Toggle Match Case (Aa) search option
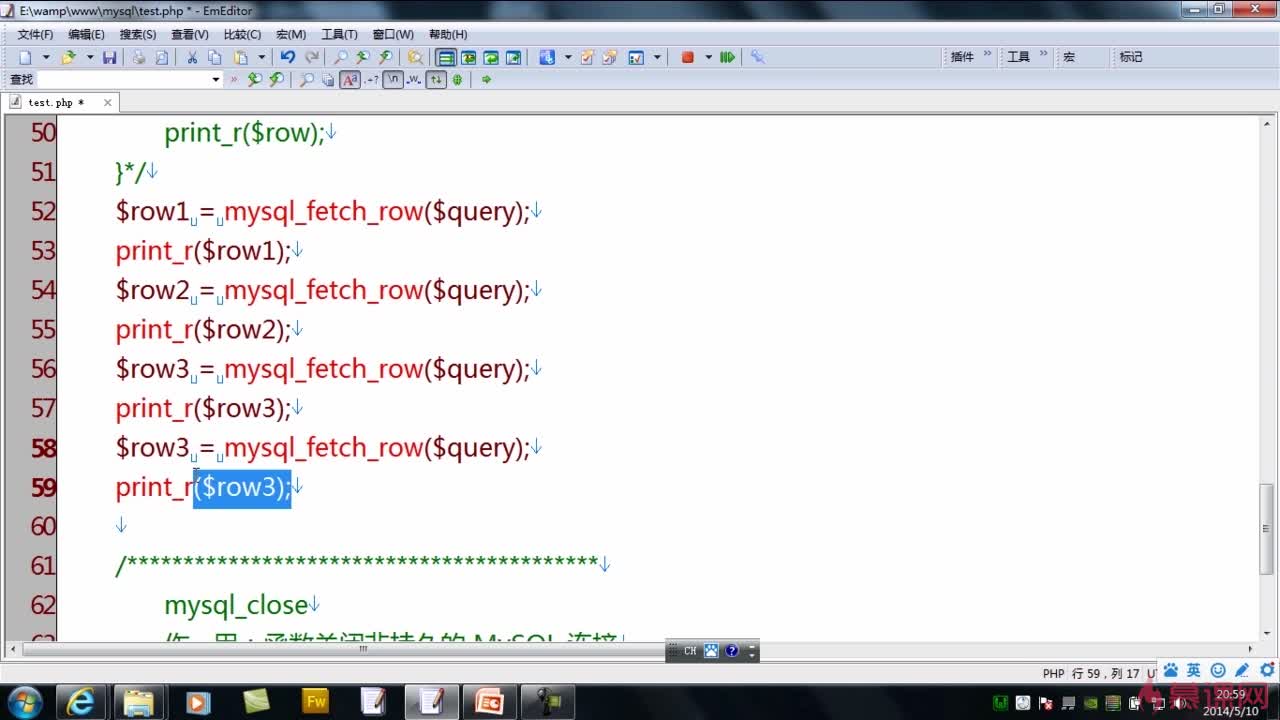The height and width of the screenshot is (720, 1280). pos(349,79)
